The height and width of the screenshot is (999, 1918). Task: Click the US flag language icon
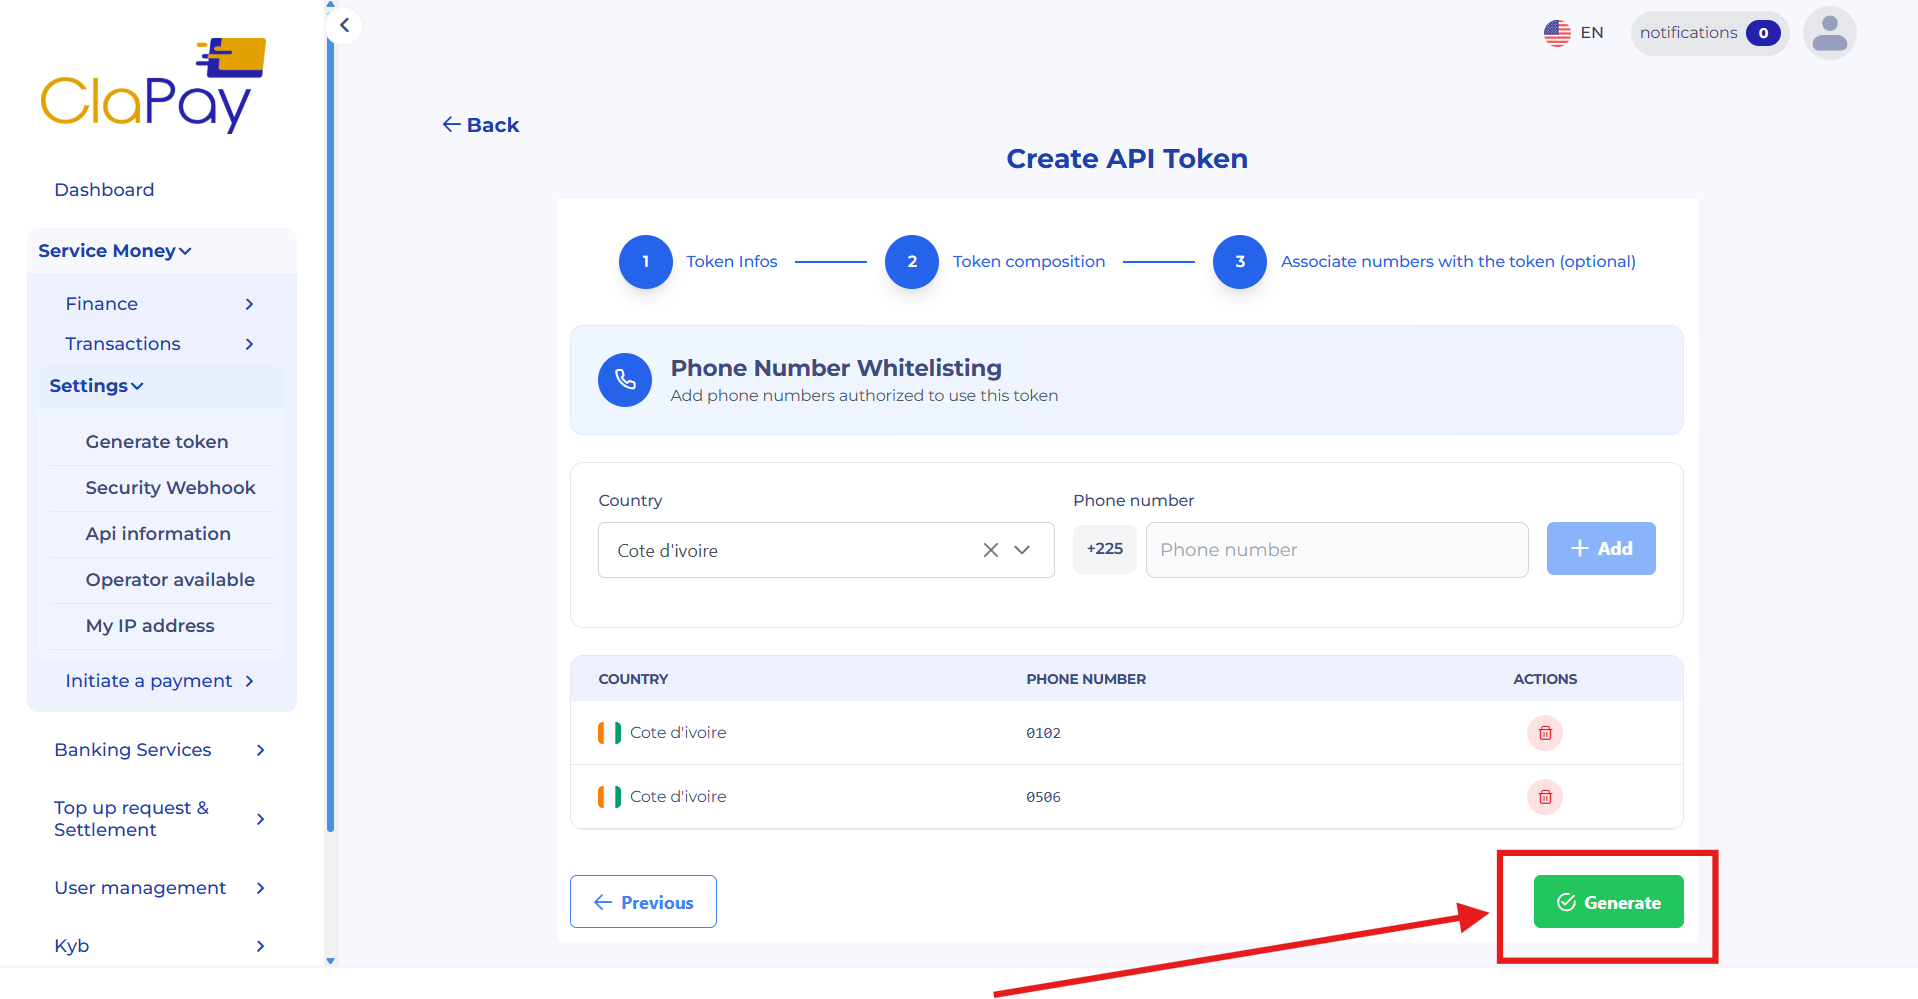click(x=1556, y=32)
